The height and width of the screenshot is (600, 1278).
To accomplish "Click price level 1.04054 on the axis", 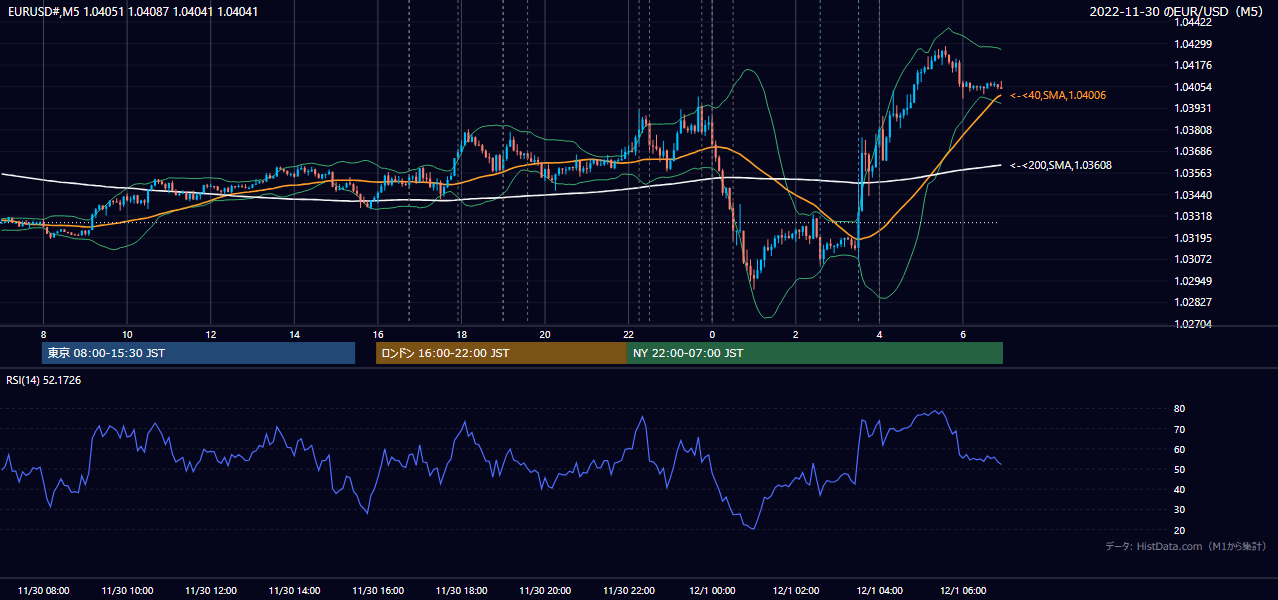I will click(x=1193, y=87).
